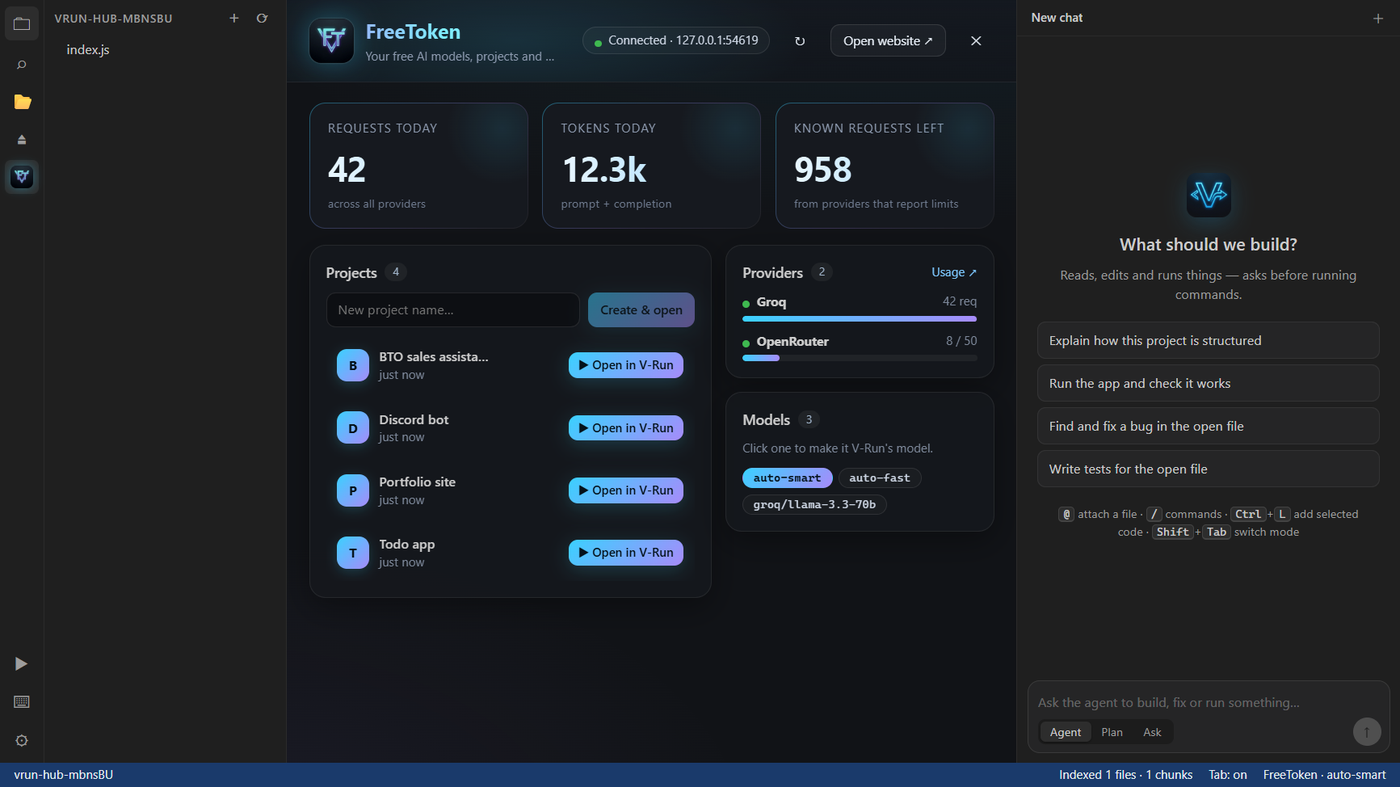This screenshot has width=1400, height=787.
Task: Close the FreeToken panel
Action: (976, 41)
